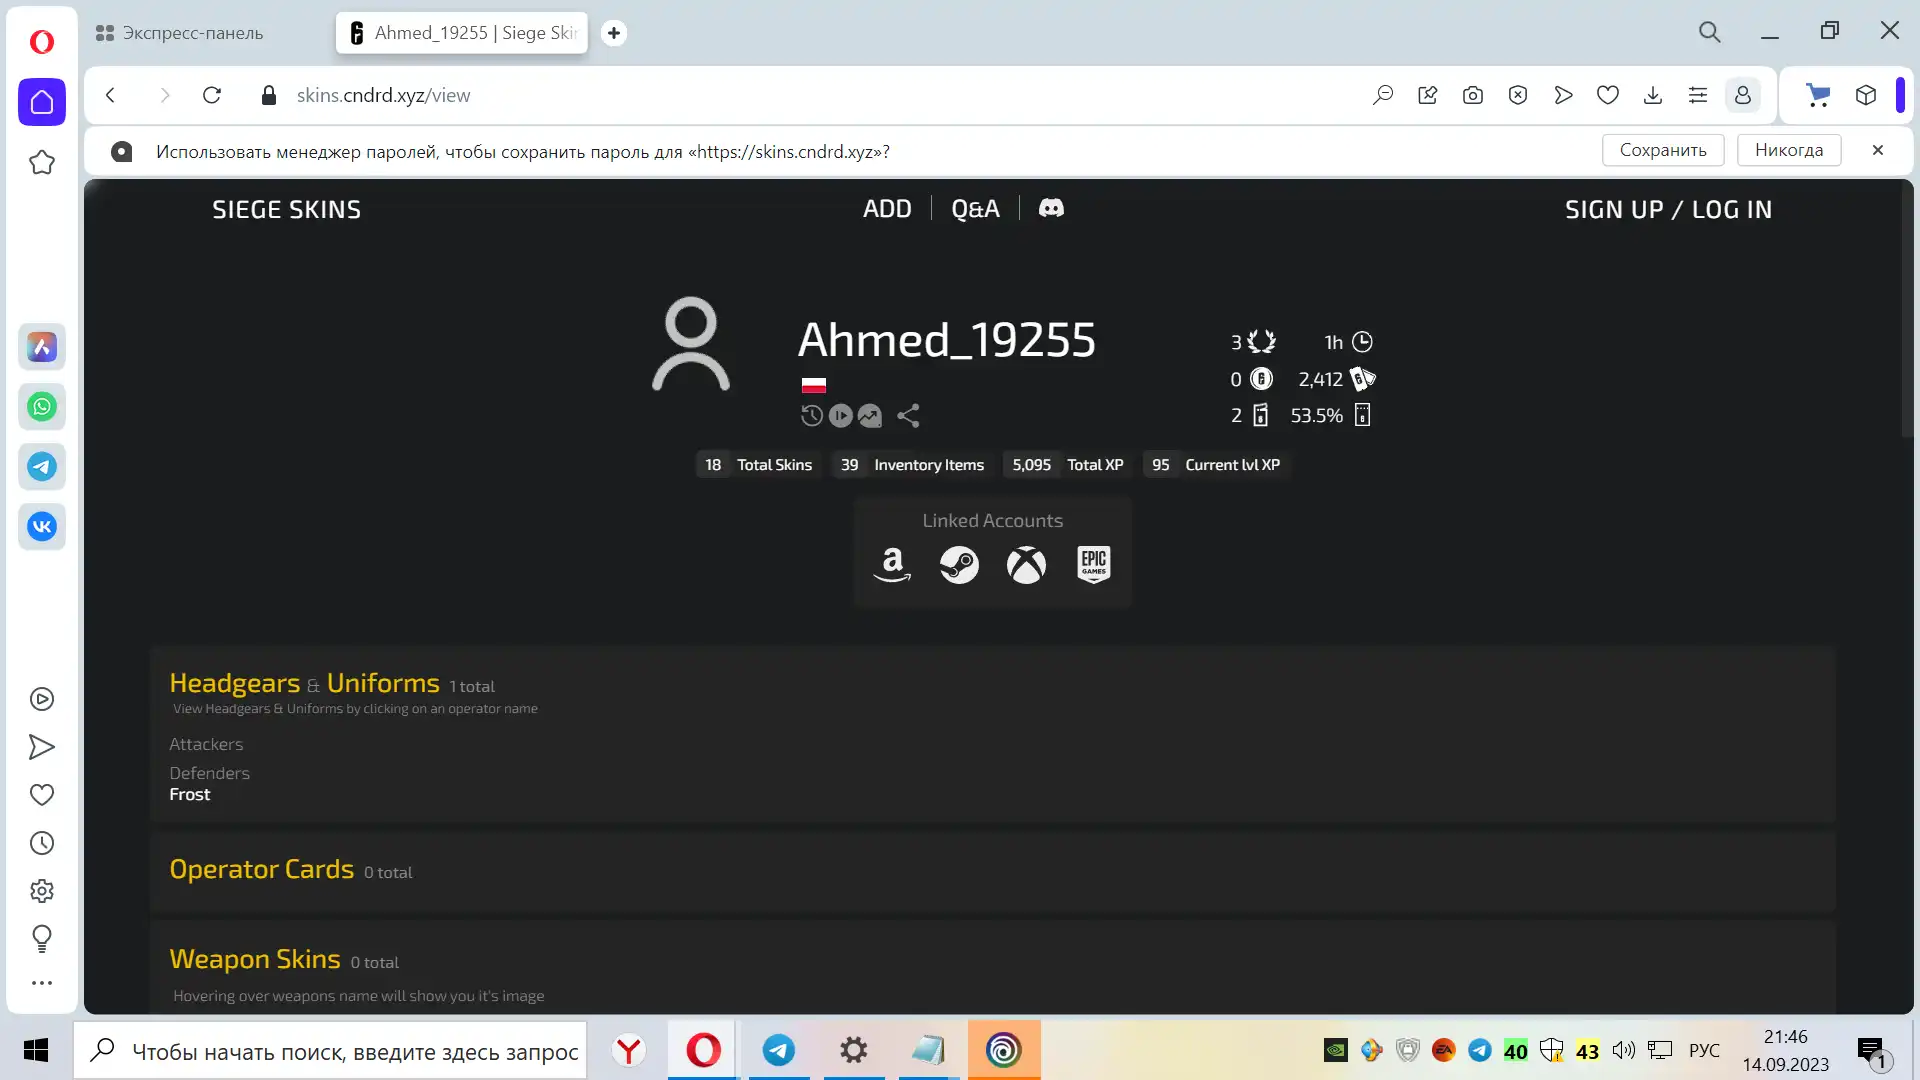Open Opera start page home icon

(x=42, y=102)
